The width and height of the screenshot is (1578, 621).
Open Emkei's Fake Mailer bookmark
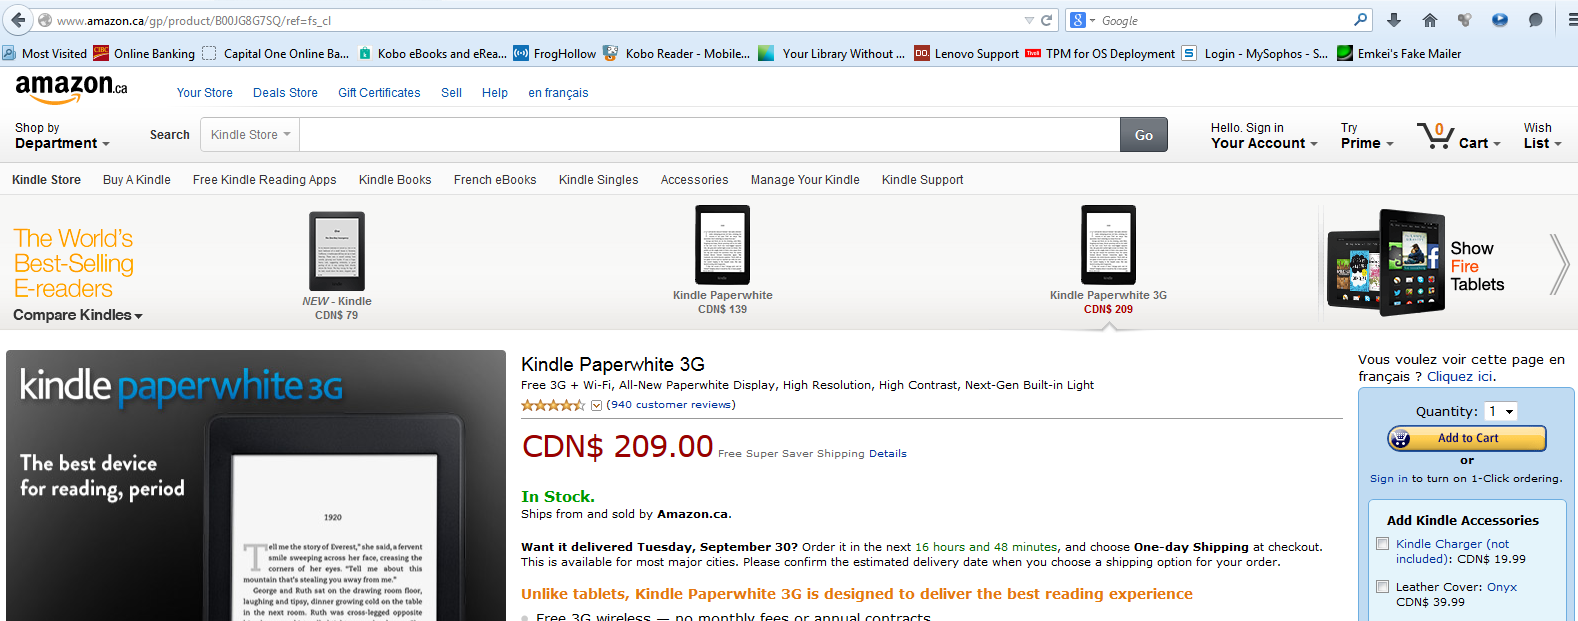(x=1399, y=54)
